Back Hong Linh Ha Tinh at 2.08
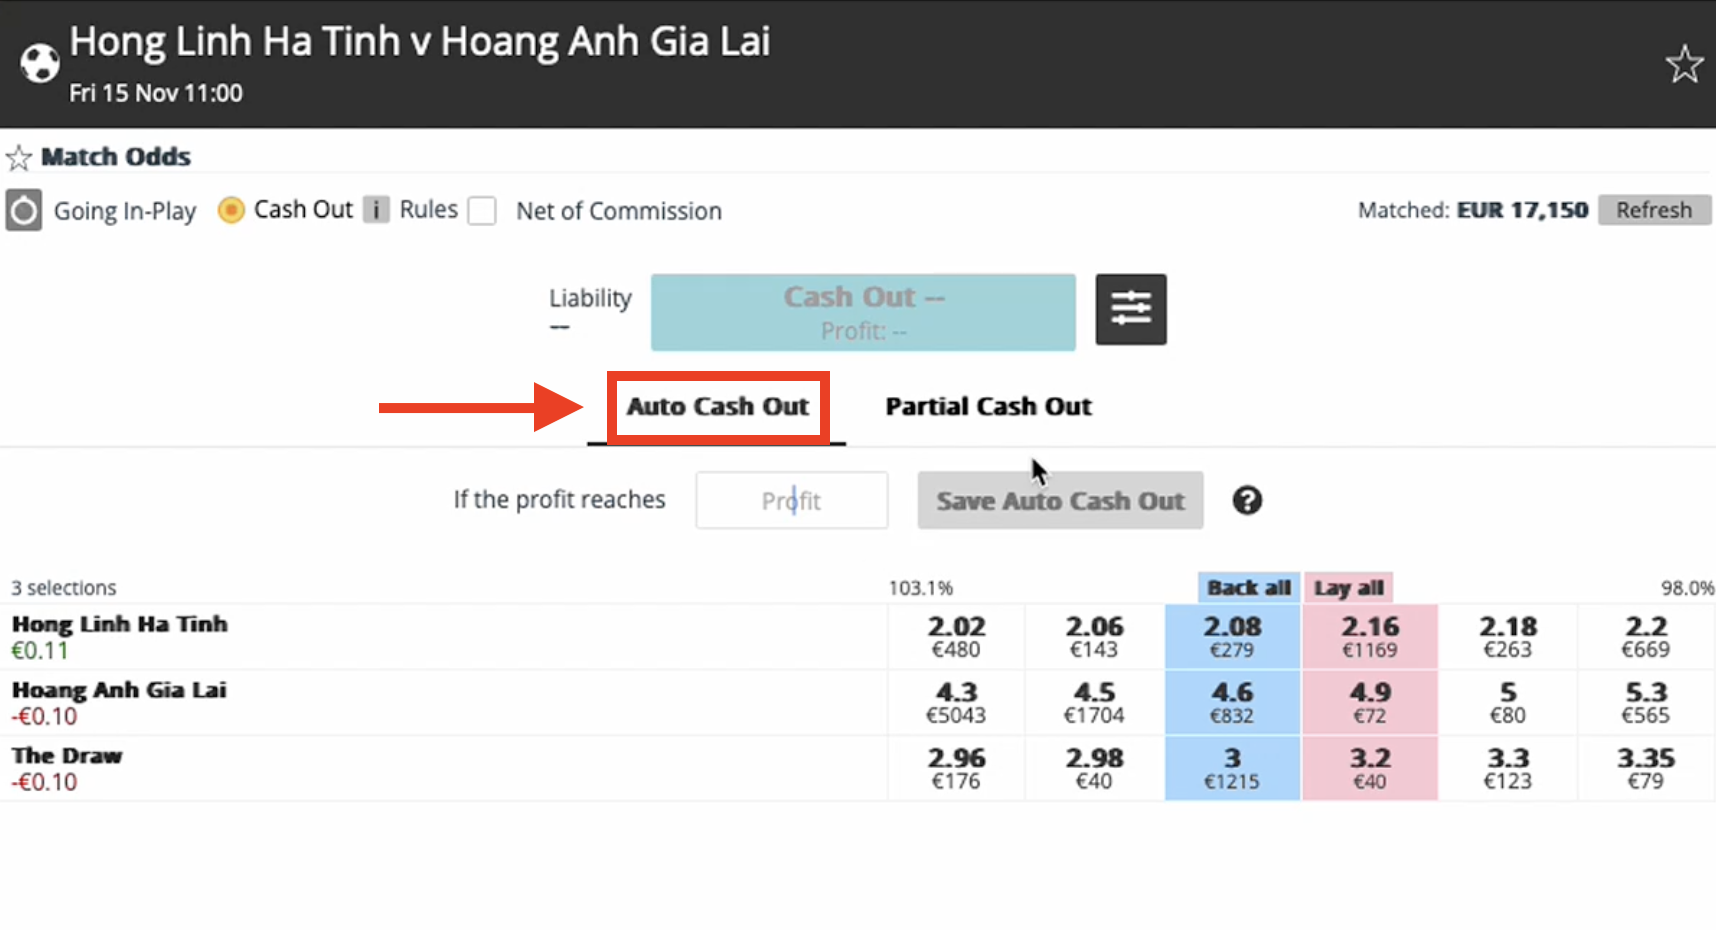This screenshot has width=1716, height=930. coord(1232,637)
